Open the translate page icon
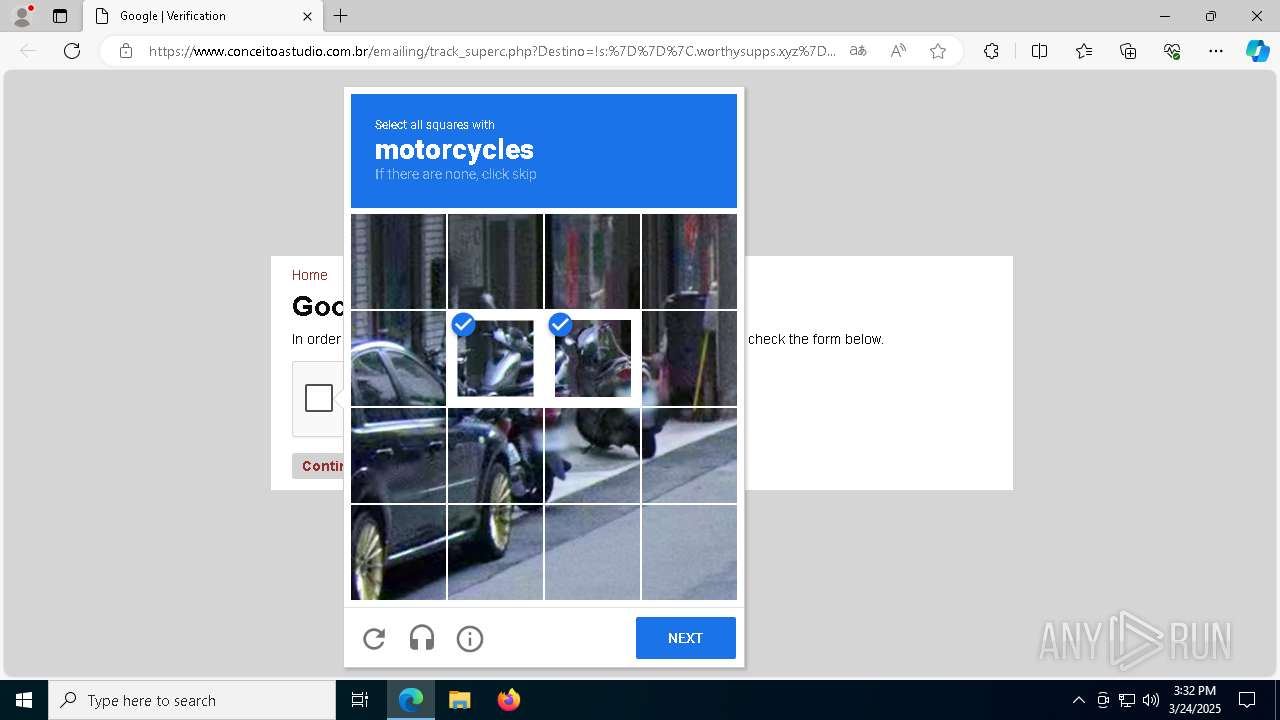This screenshot has height=720, width=1280. (x=858, y=51)
